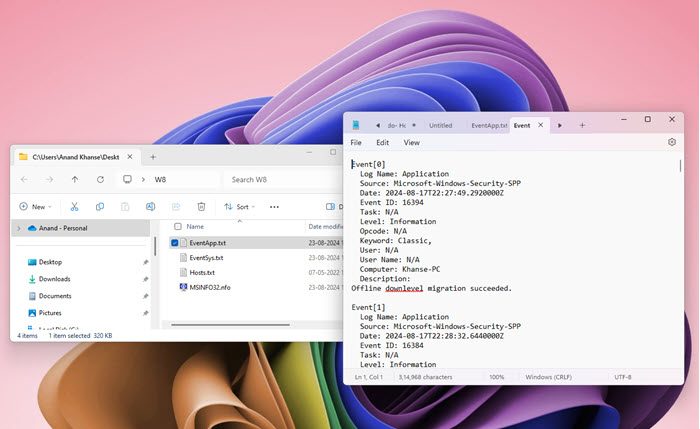The image size is (700, 429).
Task: Click the Cut scissors icon in Explorer toolbar
Action: point(74,206)
